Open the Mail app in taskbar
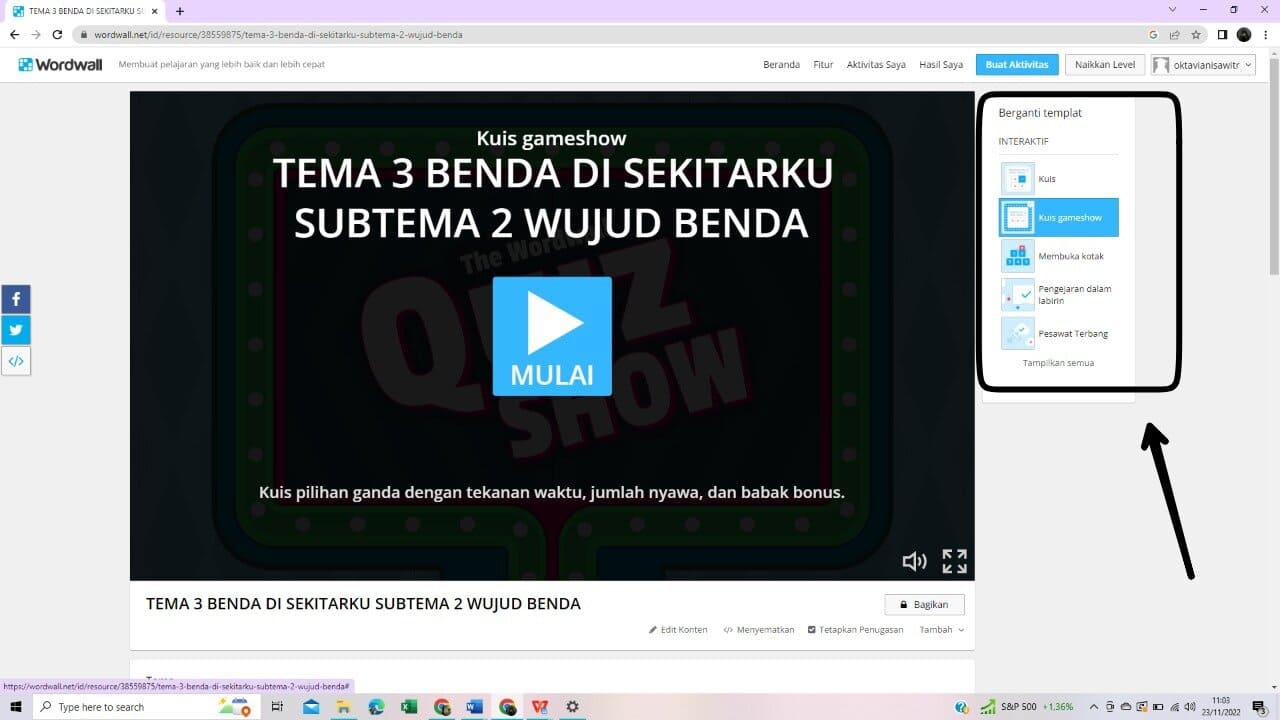The image size is (1280, 720). 311,707
